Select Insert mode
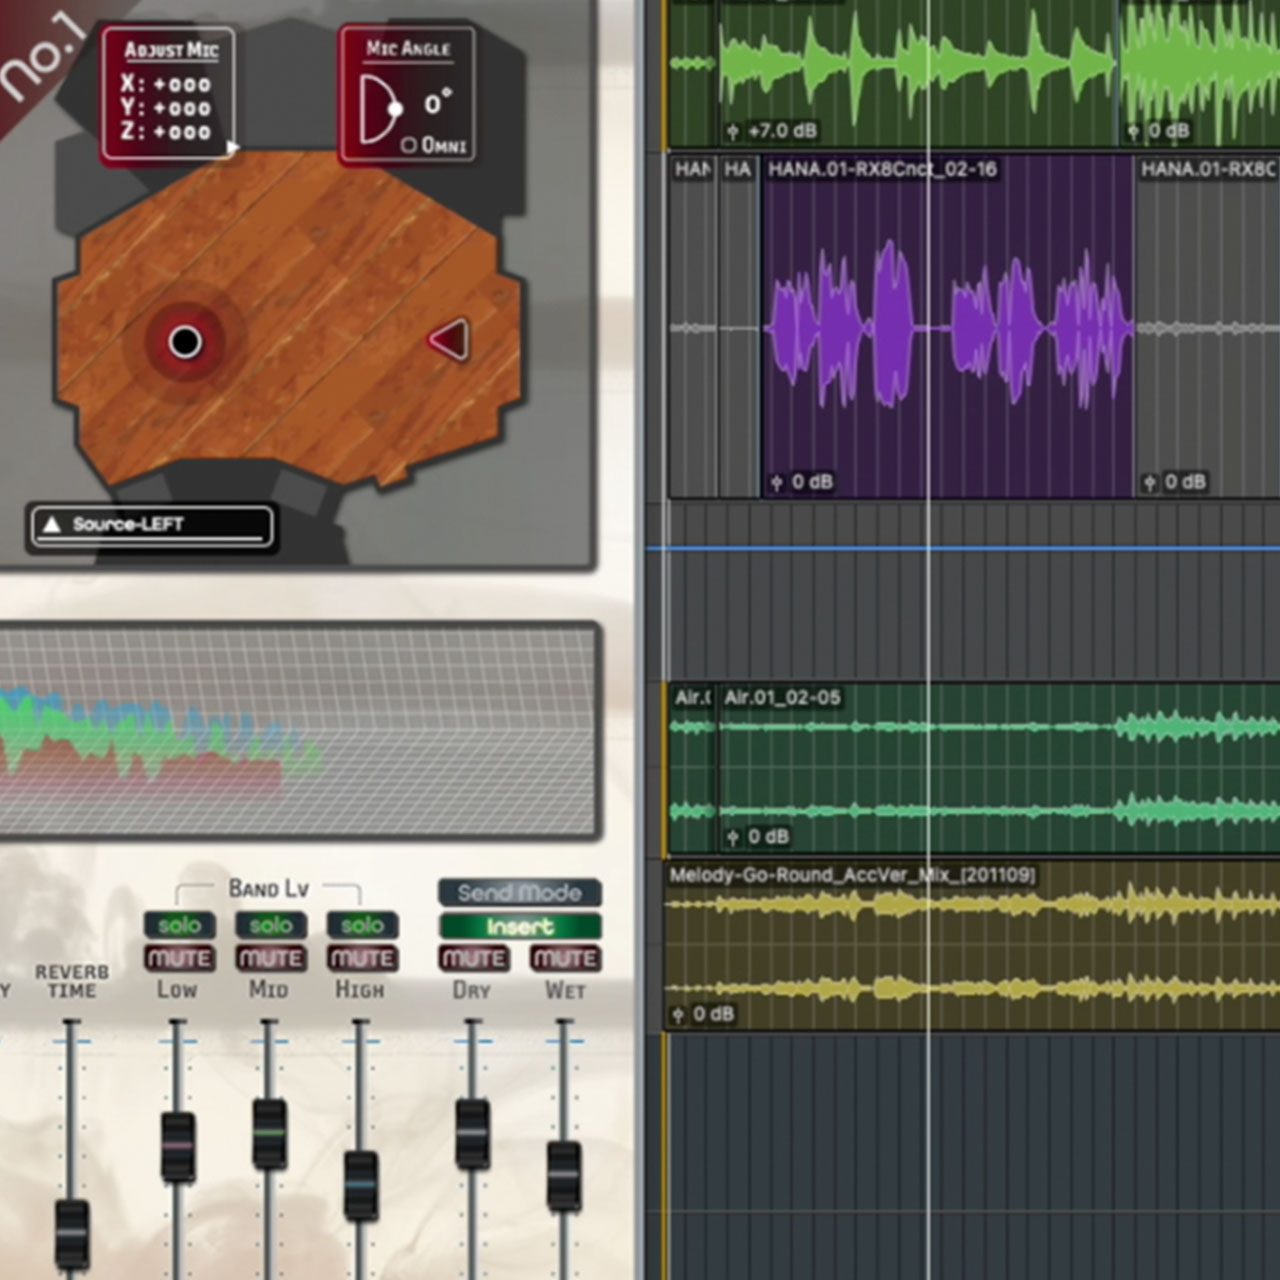 click(x=519, y=927)
